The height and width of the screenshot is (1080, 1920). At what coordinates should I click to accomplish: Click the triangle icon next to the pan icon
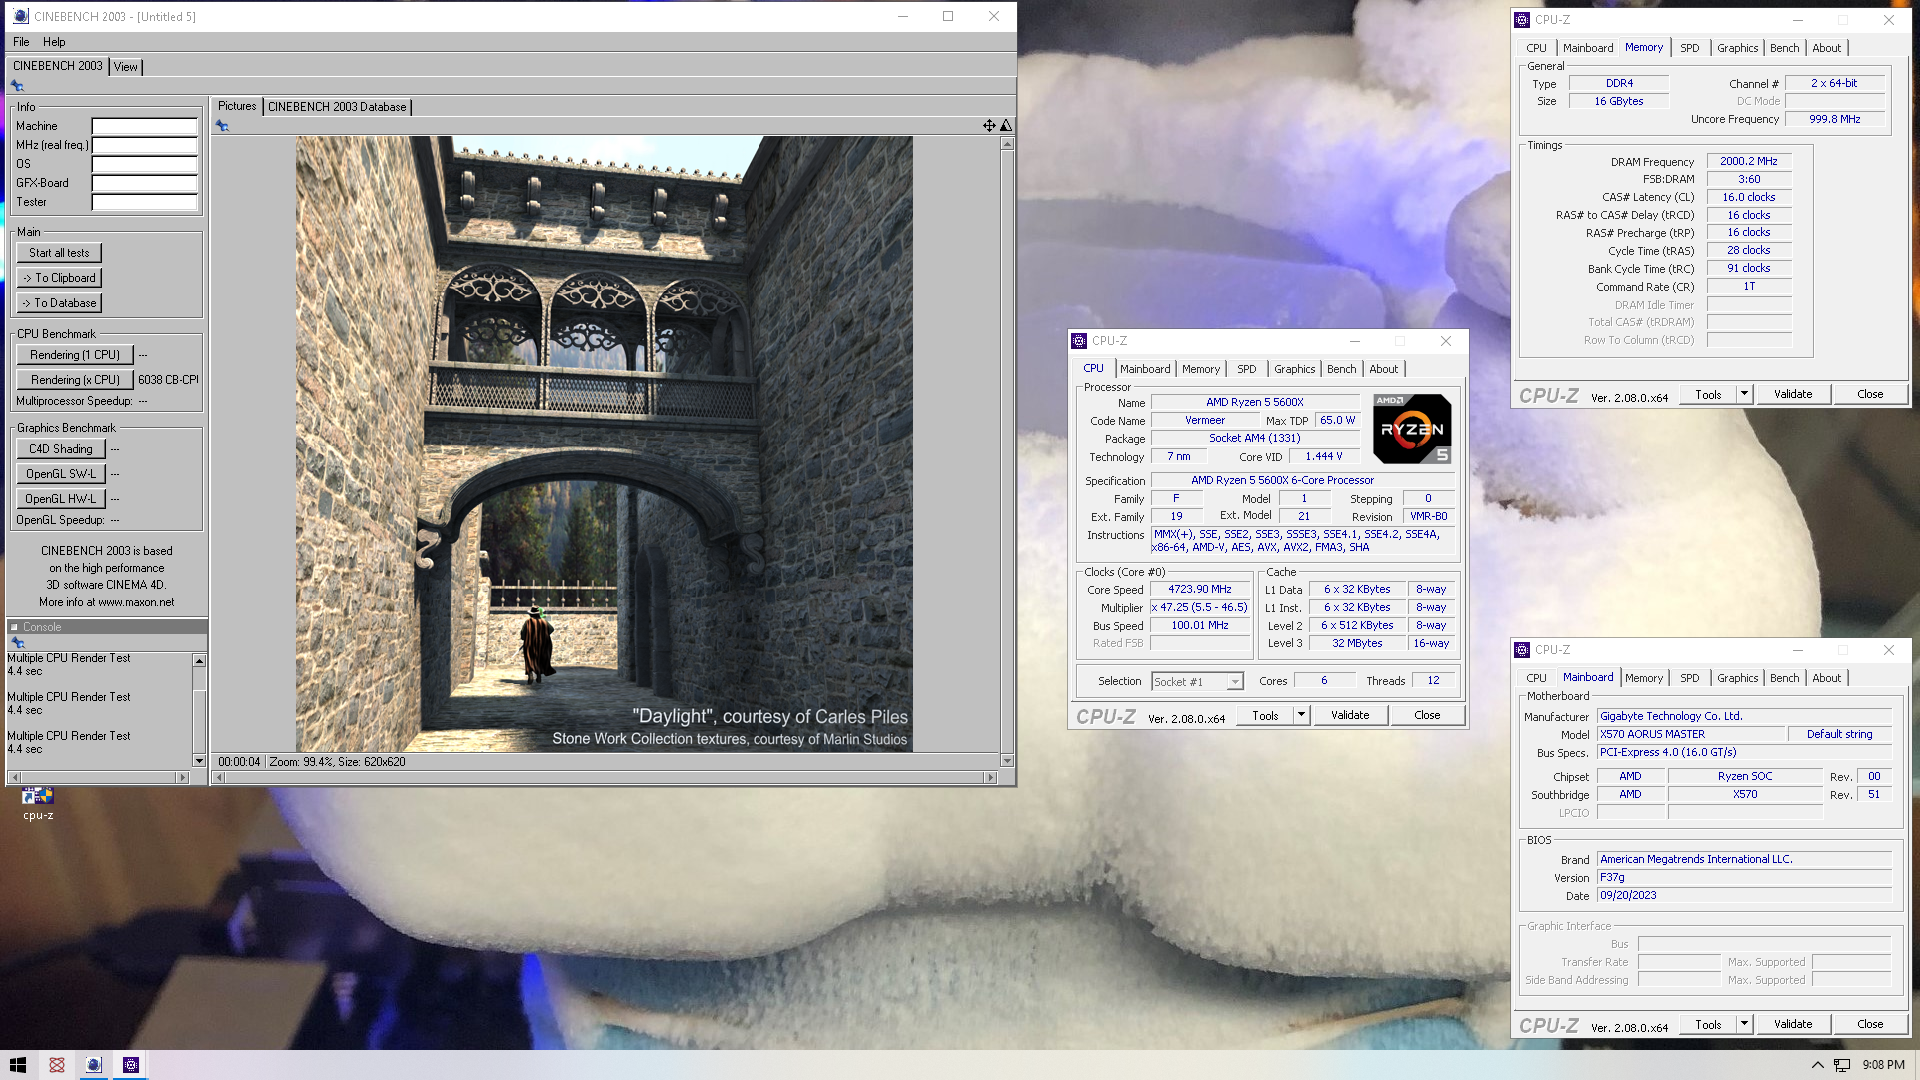pyautogui.click(x=1006, y=125)
